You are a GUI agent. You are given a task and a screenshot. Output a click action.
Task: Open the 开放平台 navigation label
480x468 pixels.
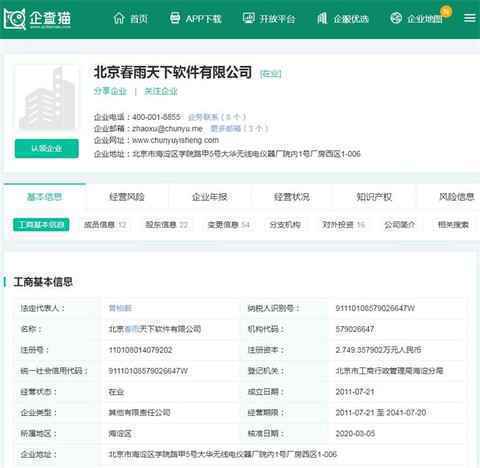[277, 19]
